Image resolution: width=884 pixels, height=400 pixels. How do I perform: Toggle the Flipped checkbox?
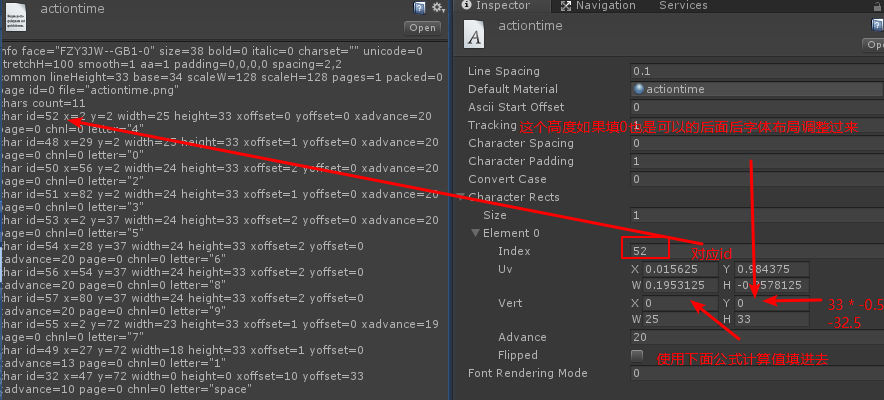[x=637, y=355]
